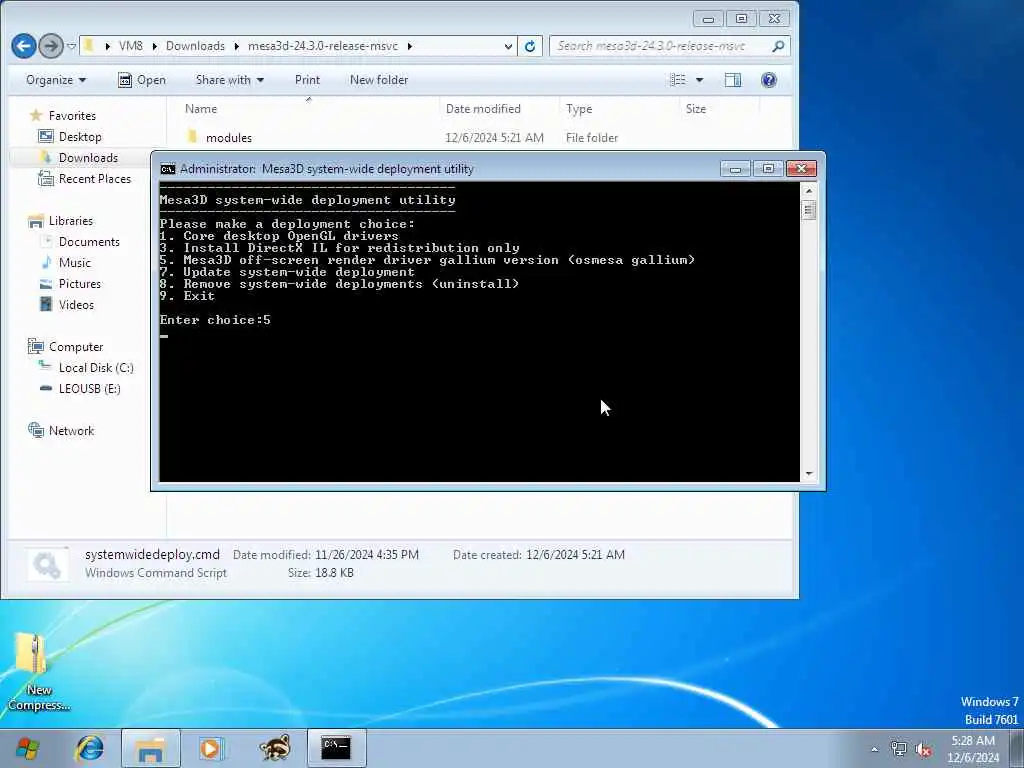
Task: Expand arrow after mesa3d-24.3.0-release-msvc breadcrumb
Action: point(409,46)
